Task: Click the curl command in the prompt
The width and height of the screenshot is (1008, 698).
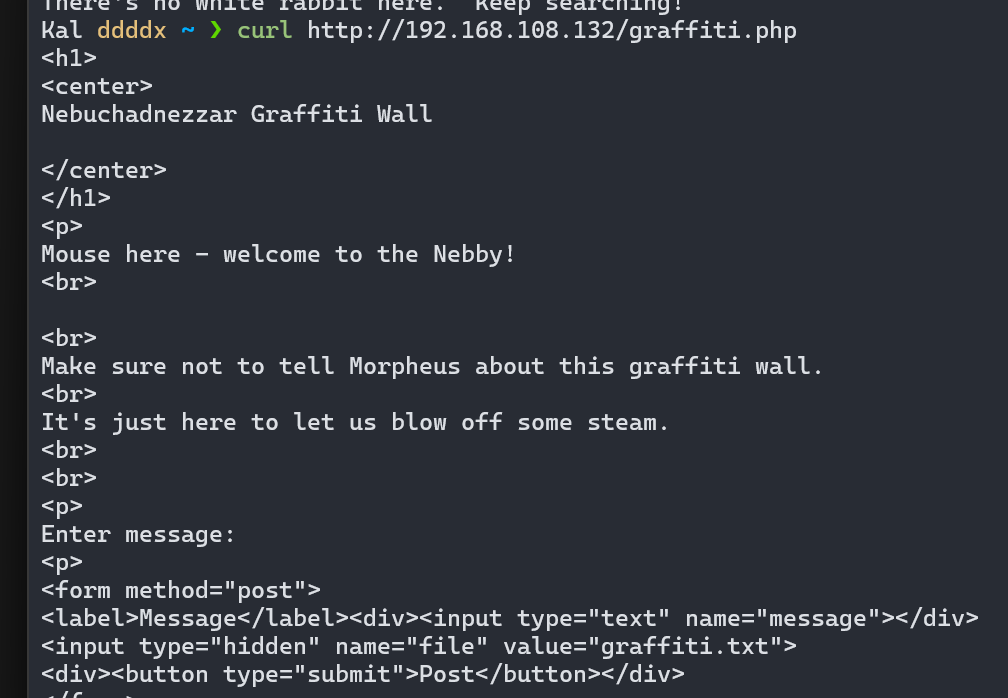Action: 264,30
